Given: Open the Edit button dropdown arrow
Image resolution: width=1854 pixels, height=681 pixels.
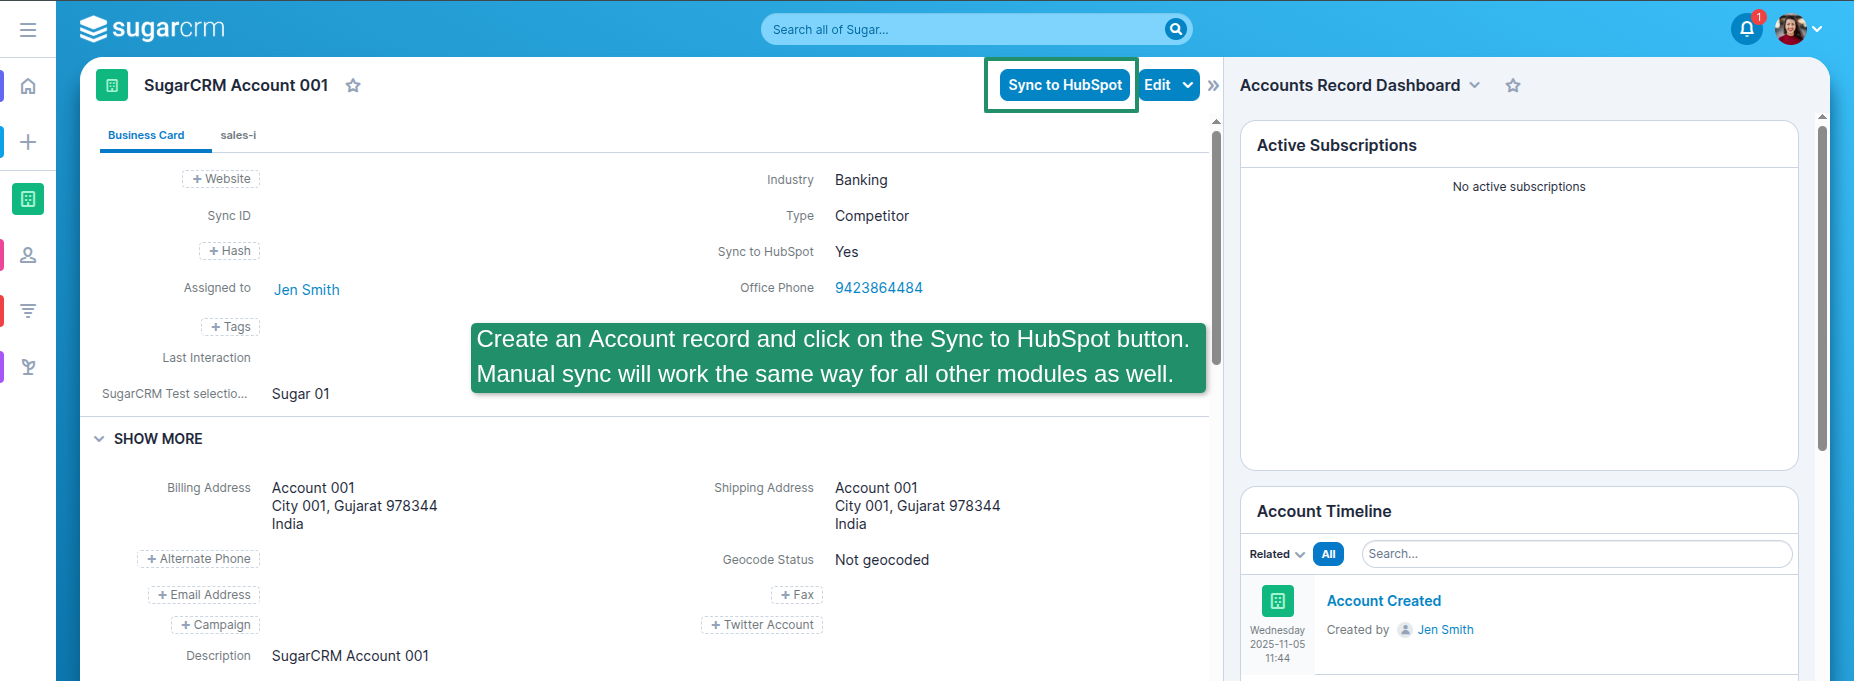Looking at the screenshot, I should click(x=1188, y=85).
